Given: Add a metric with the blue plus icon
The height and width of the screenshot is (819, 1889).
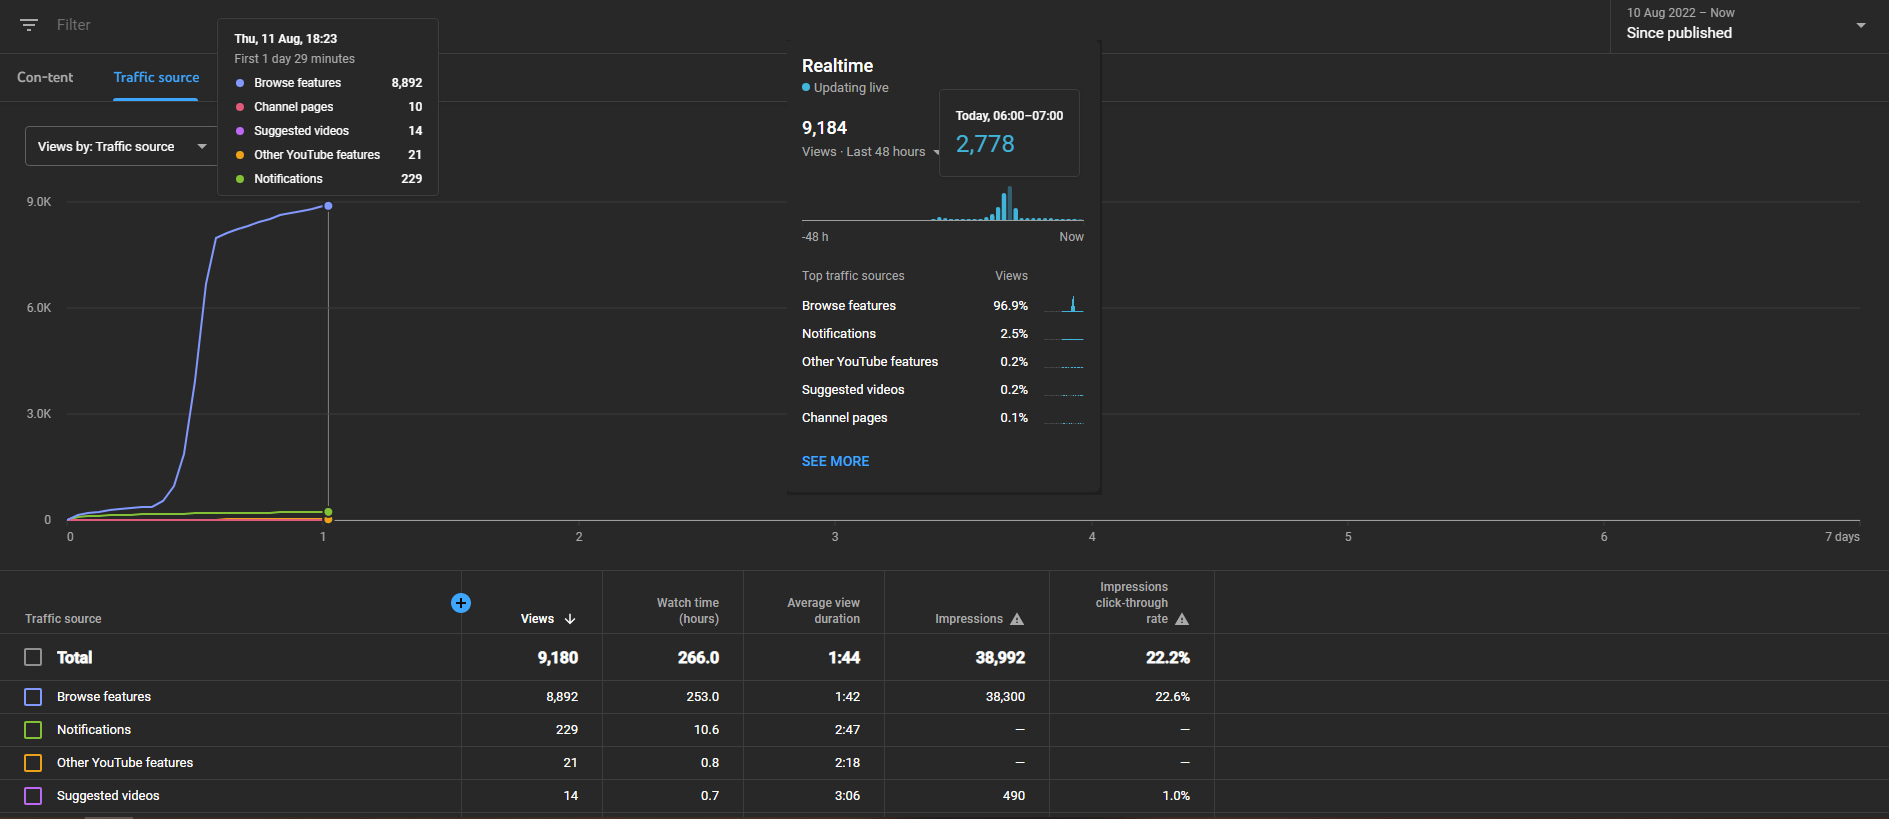Looking at the screenshot, I should pos(461,603).
